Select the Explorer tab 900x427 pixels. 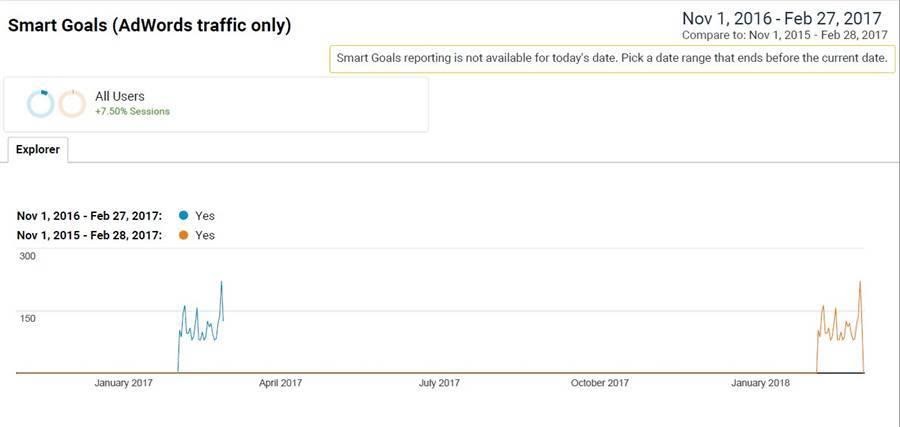point(37,149)
